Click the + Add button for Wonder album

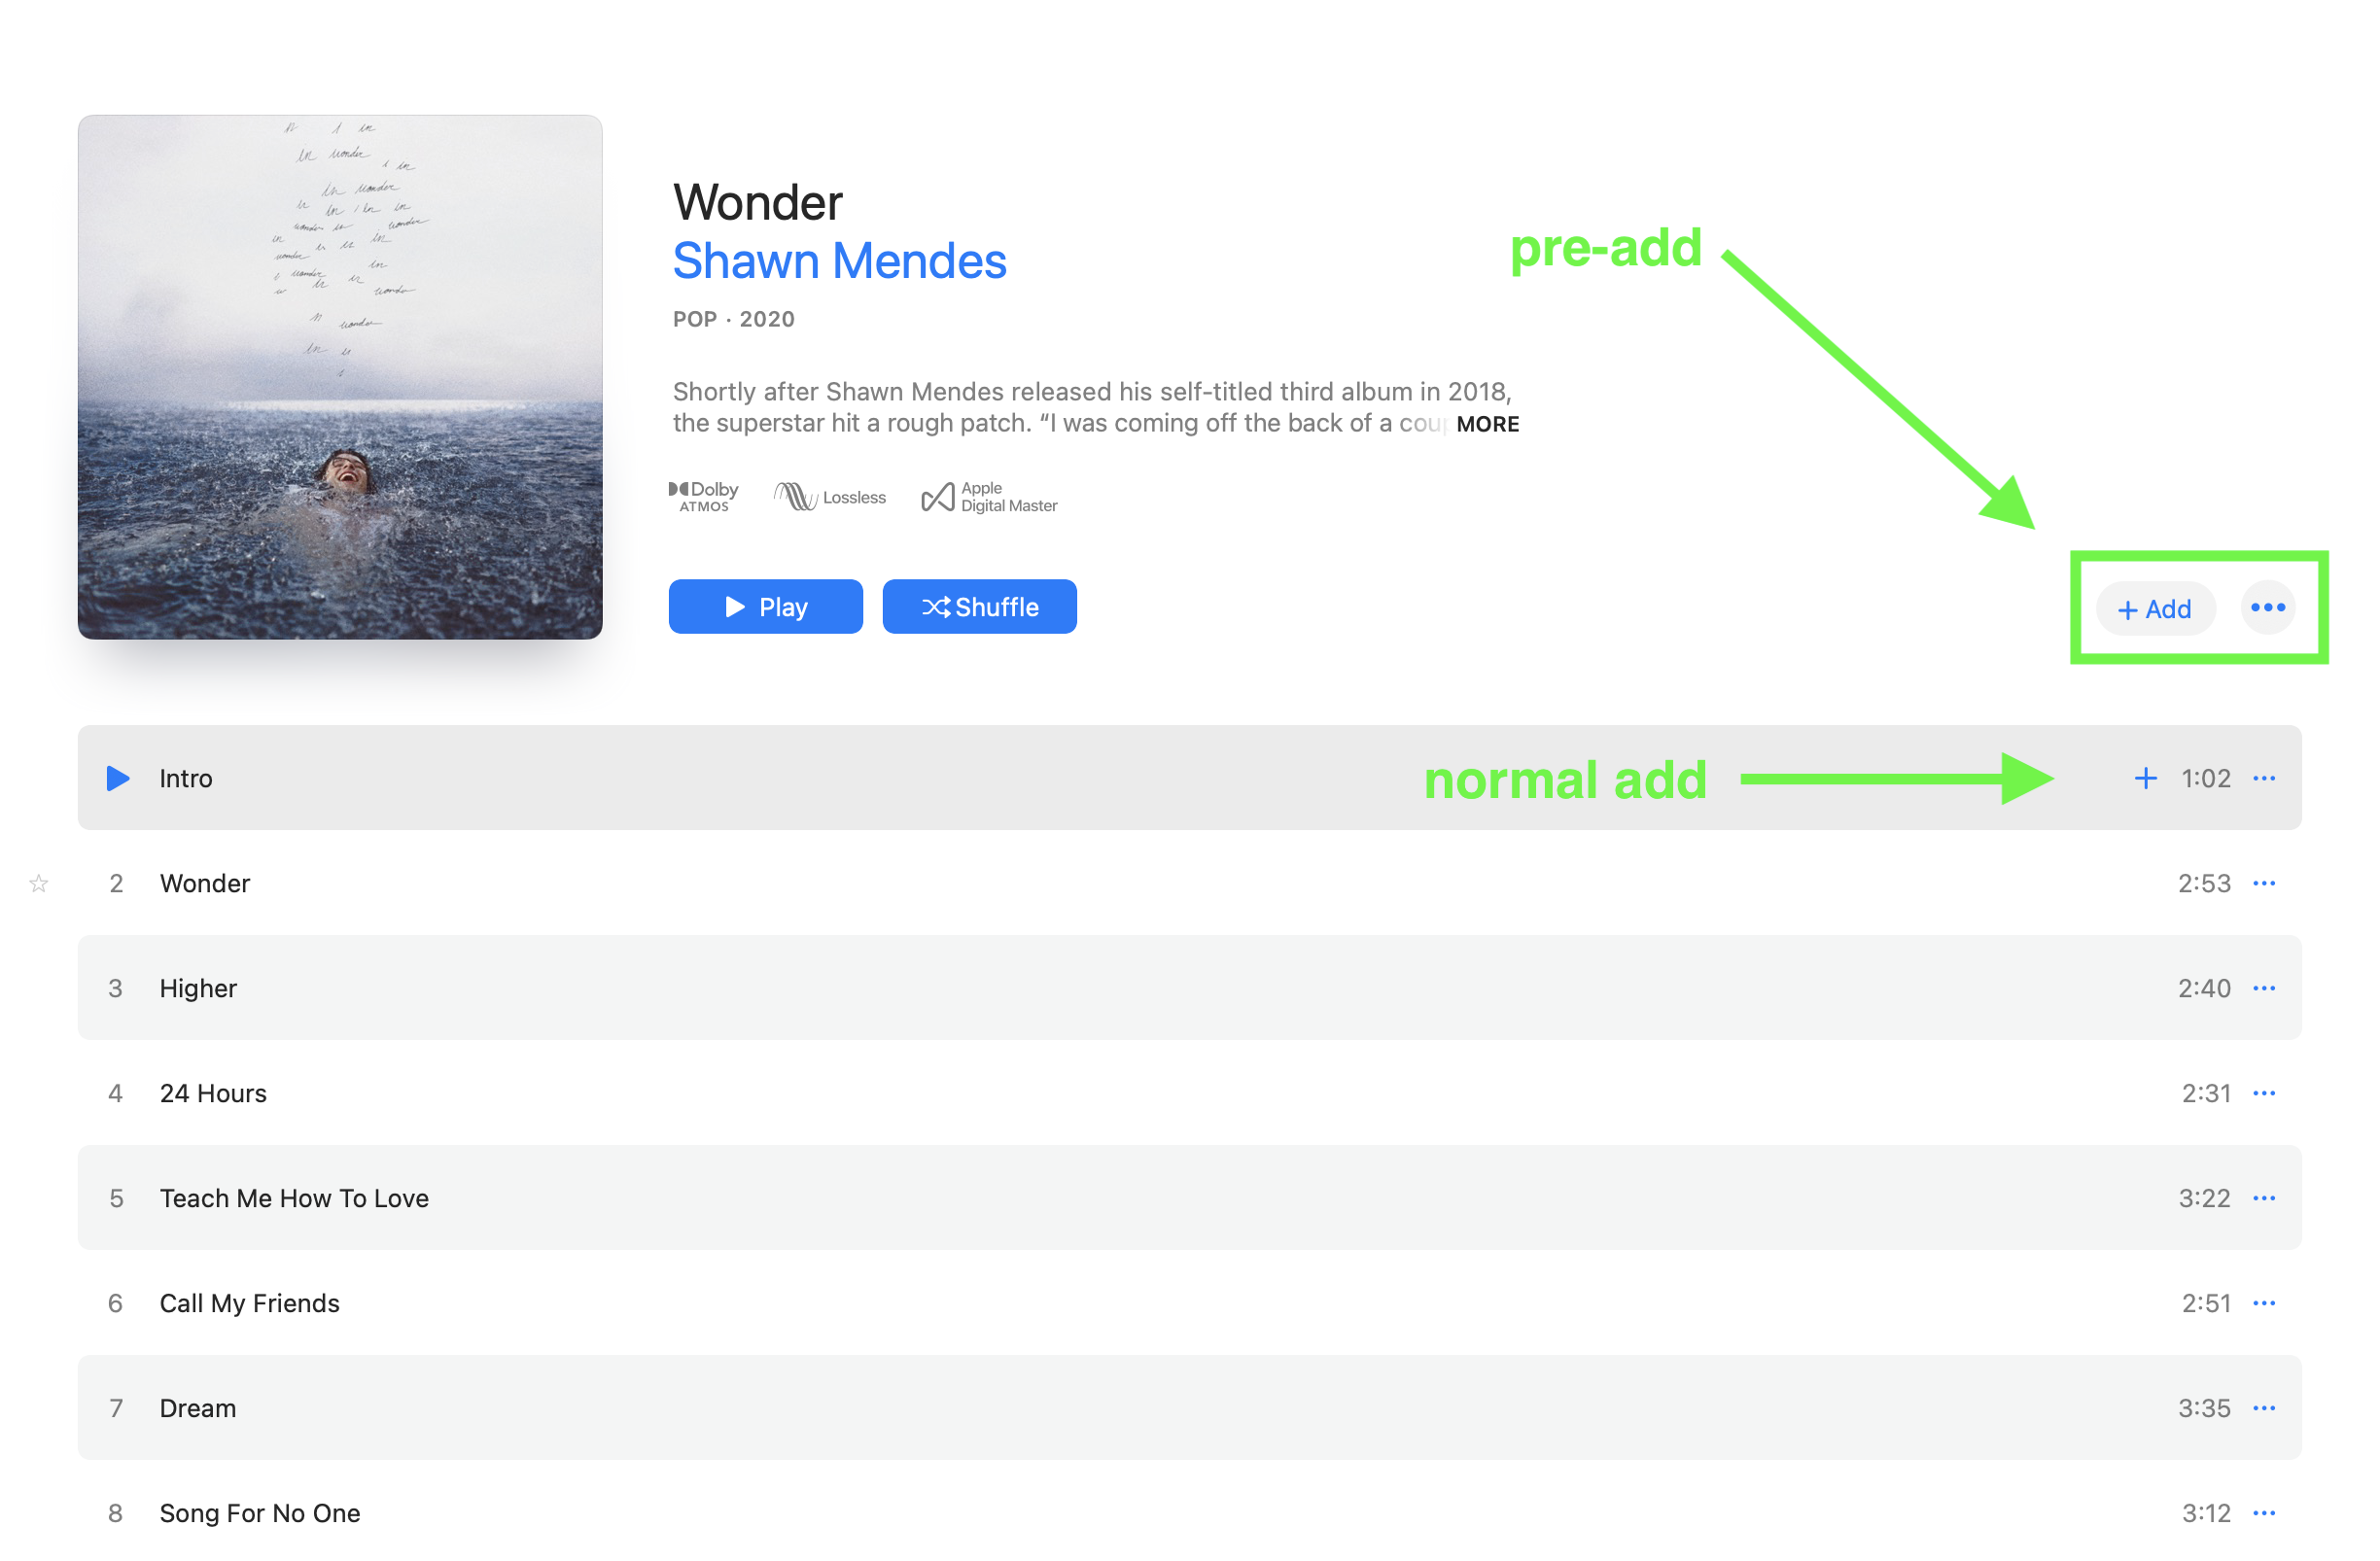(2149, 607)
